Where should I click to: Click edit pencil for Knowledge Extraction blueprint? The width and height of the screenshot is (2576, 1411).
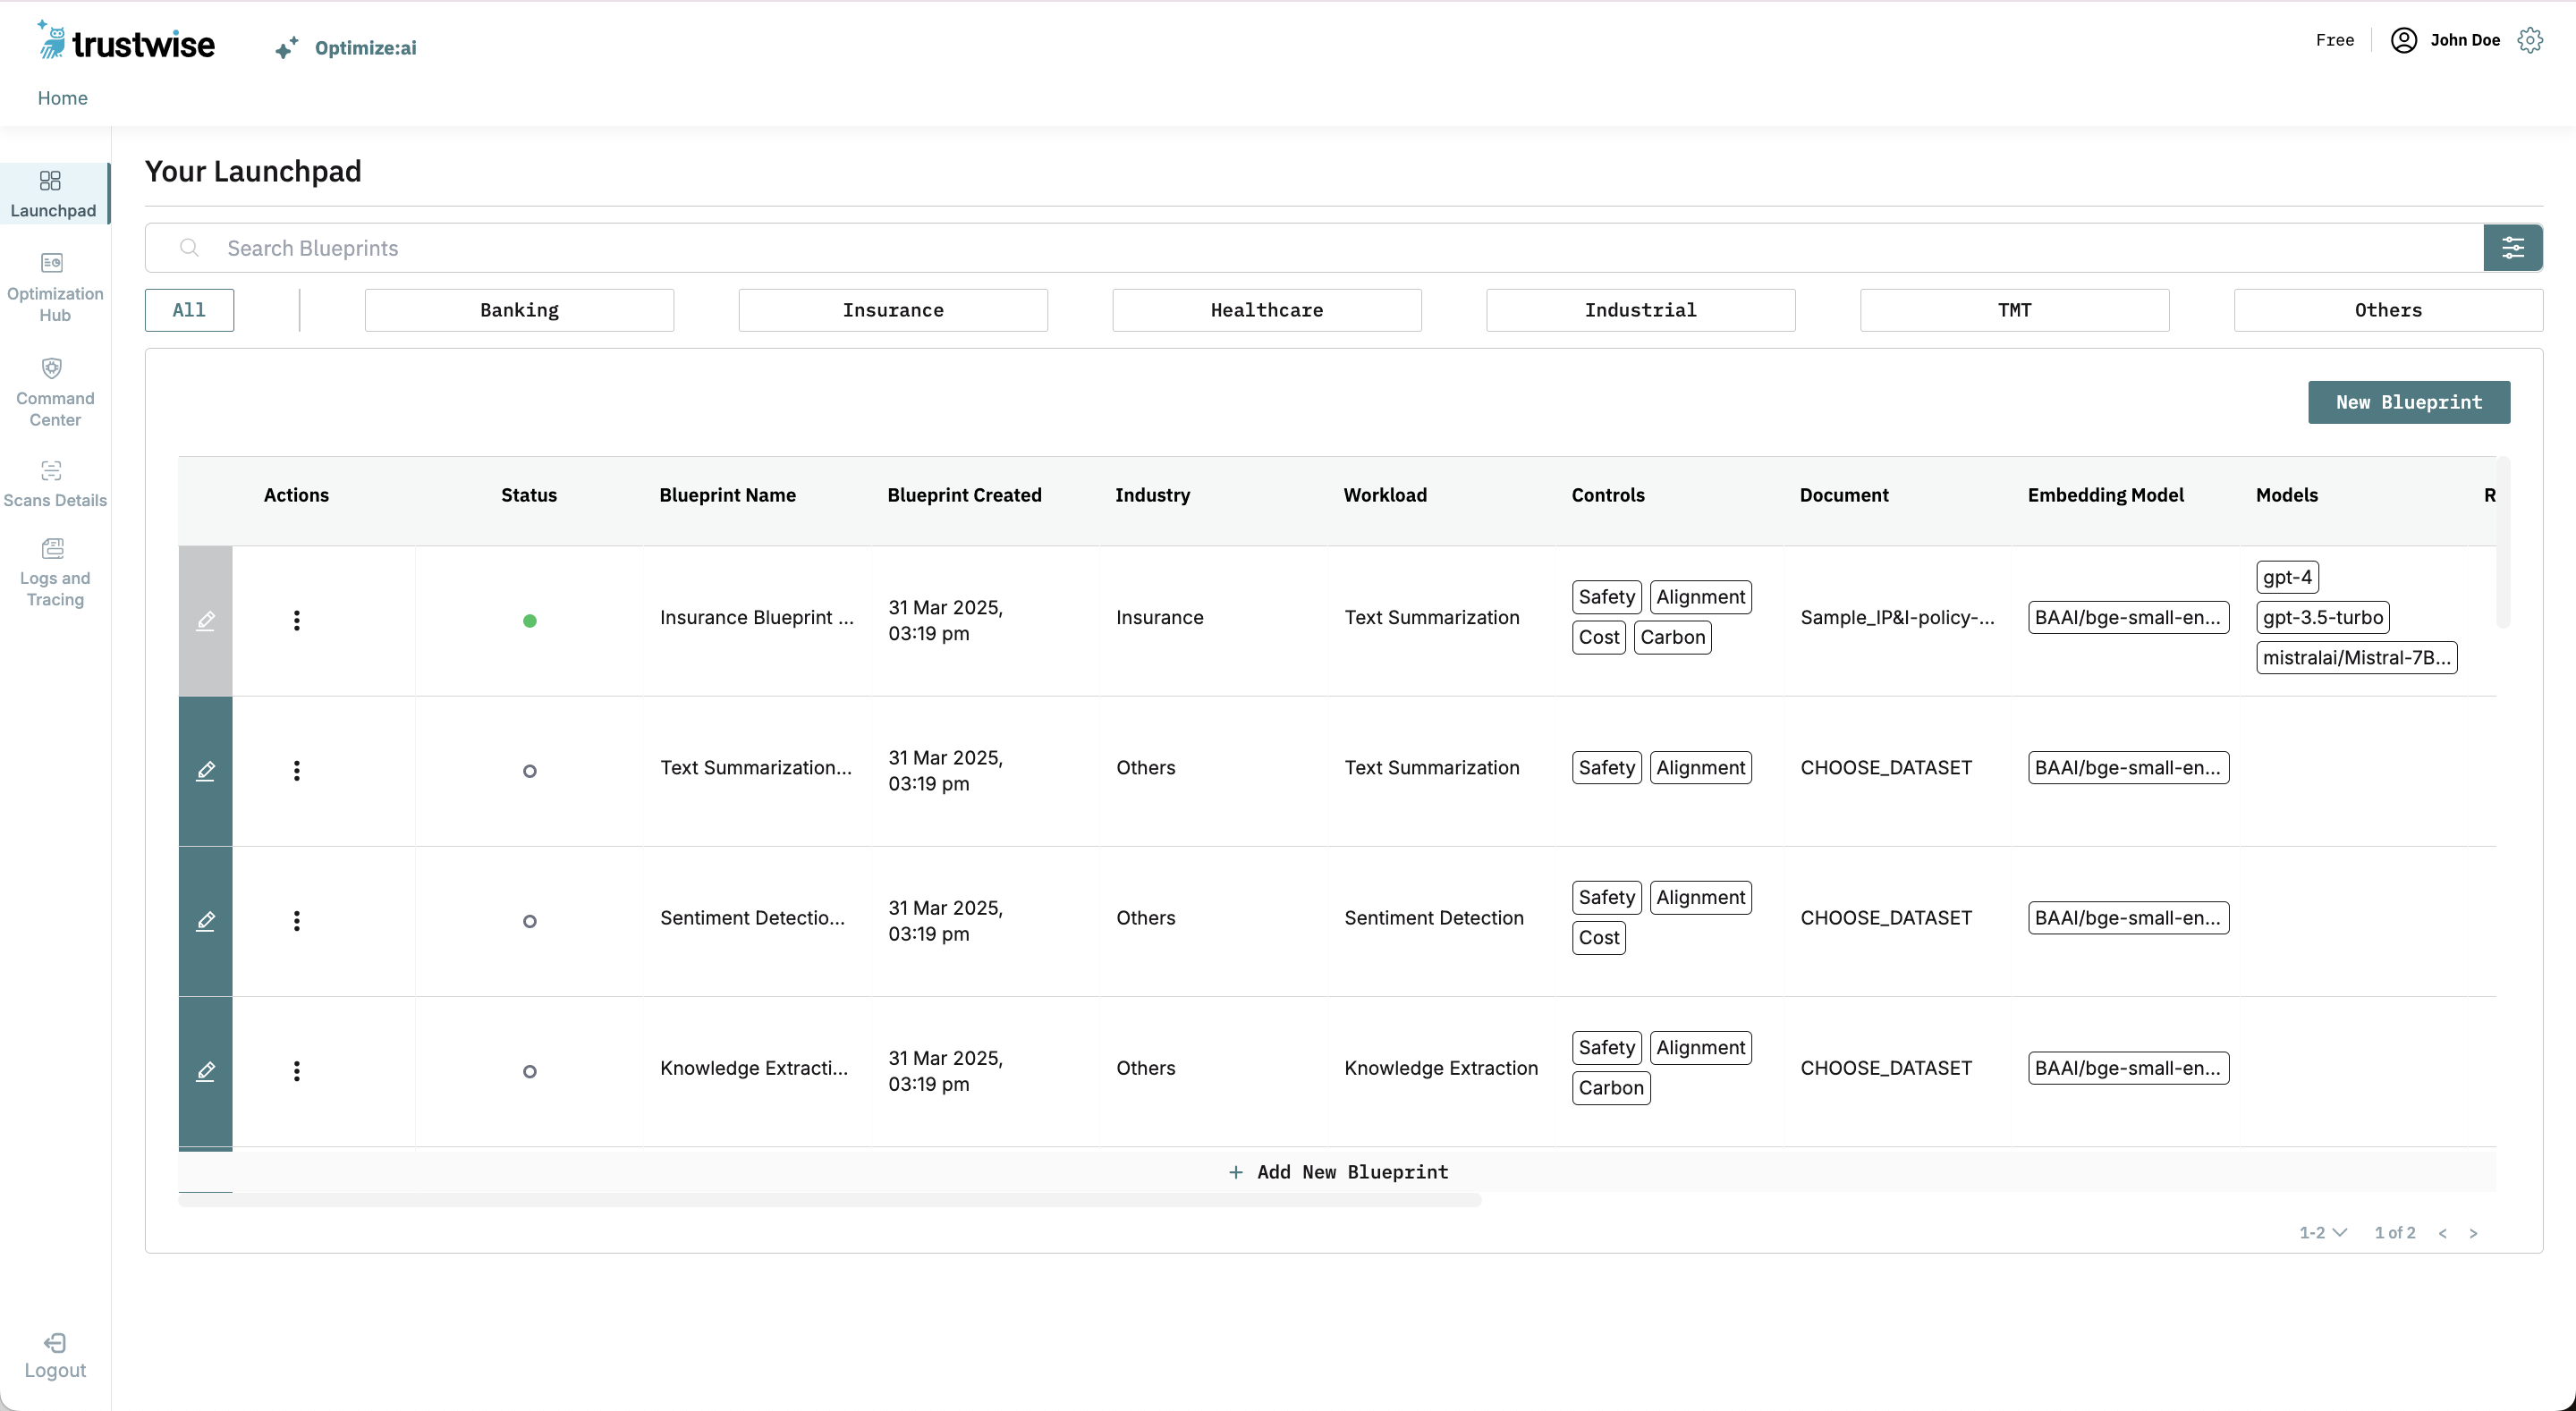click(205, 1071)
